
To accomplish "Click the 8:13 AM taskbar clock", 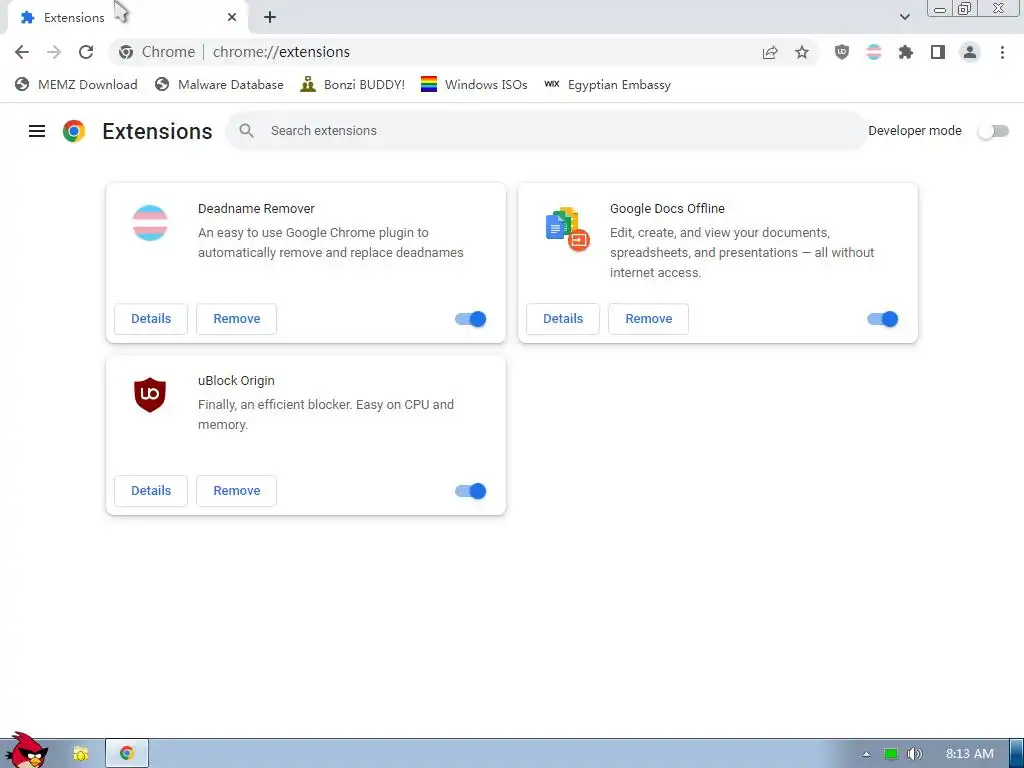I will pos(970,754).
